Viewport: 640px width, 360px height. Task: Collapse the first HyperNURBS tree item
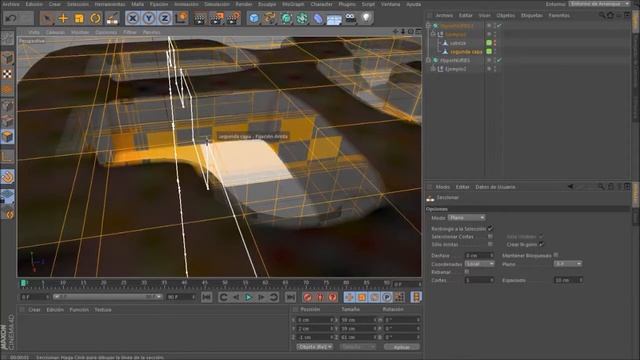pyautogui.click(x=428, y=26)
